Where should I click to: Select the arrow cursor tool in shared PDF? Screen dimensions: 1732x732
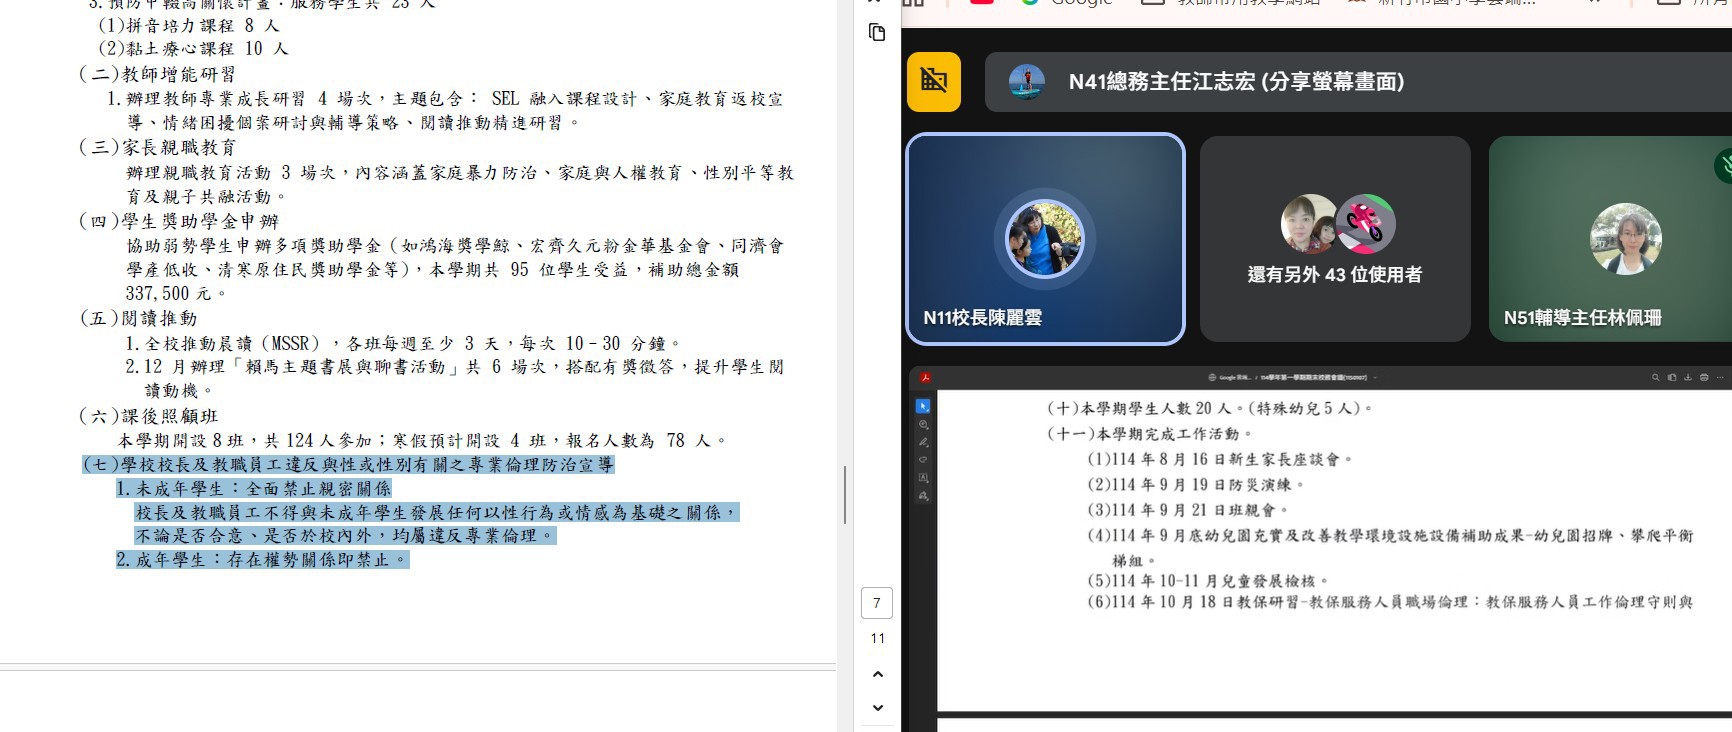923,406
